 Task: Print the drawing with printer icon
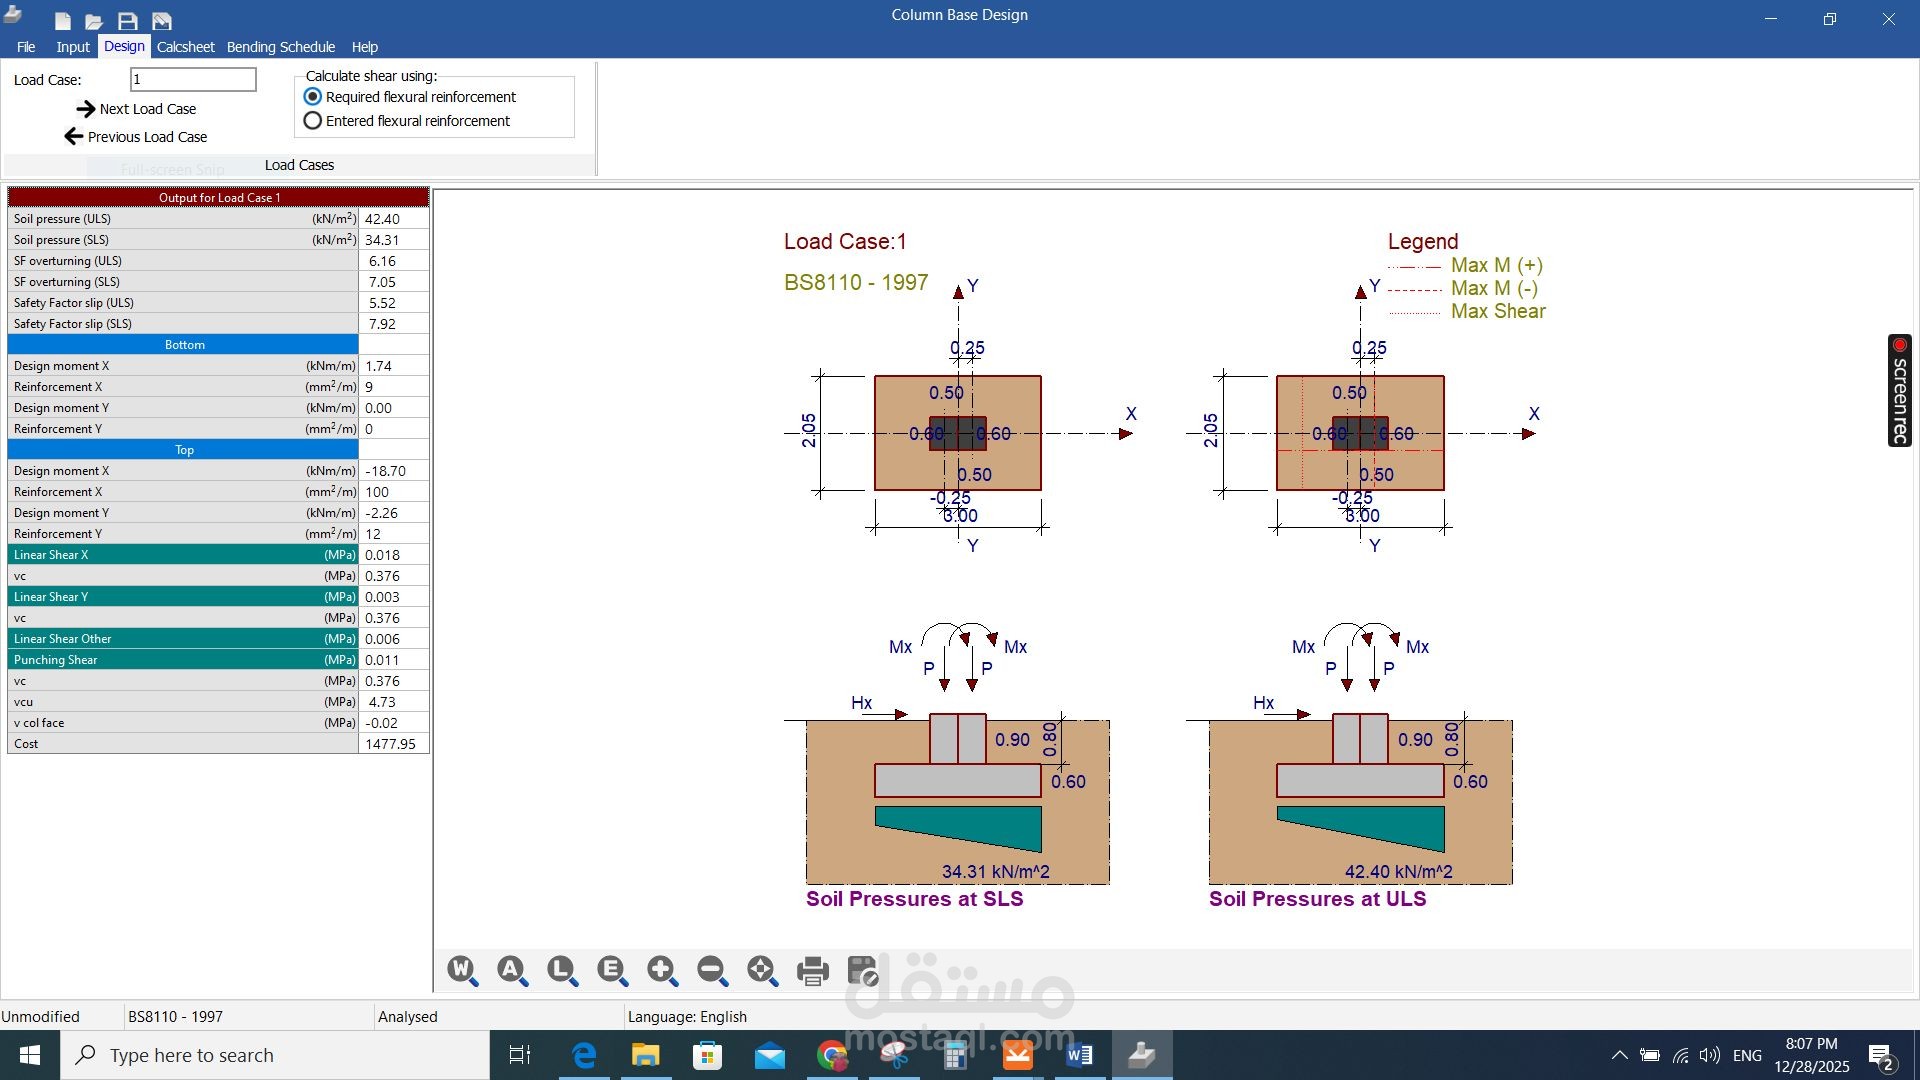(x=812, y=970)
